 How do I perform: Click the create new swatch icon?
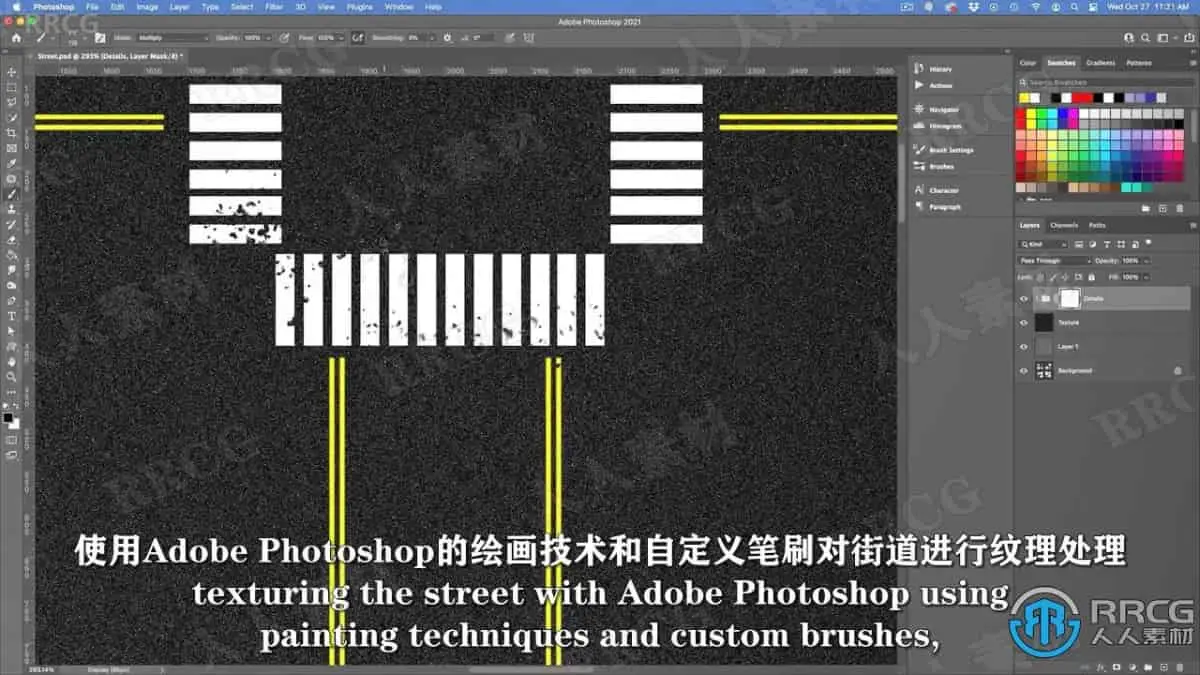(x=1163, y=208)
